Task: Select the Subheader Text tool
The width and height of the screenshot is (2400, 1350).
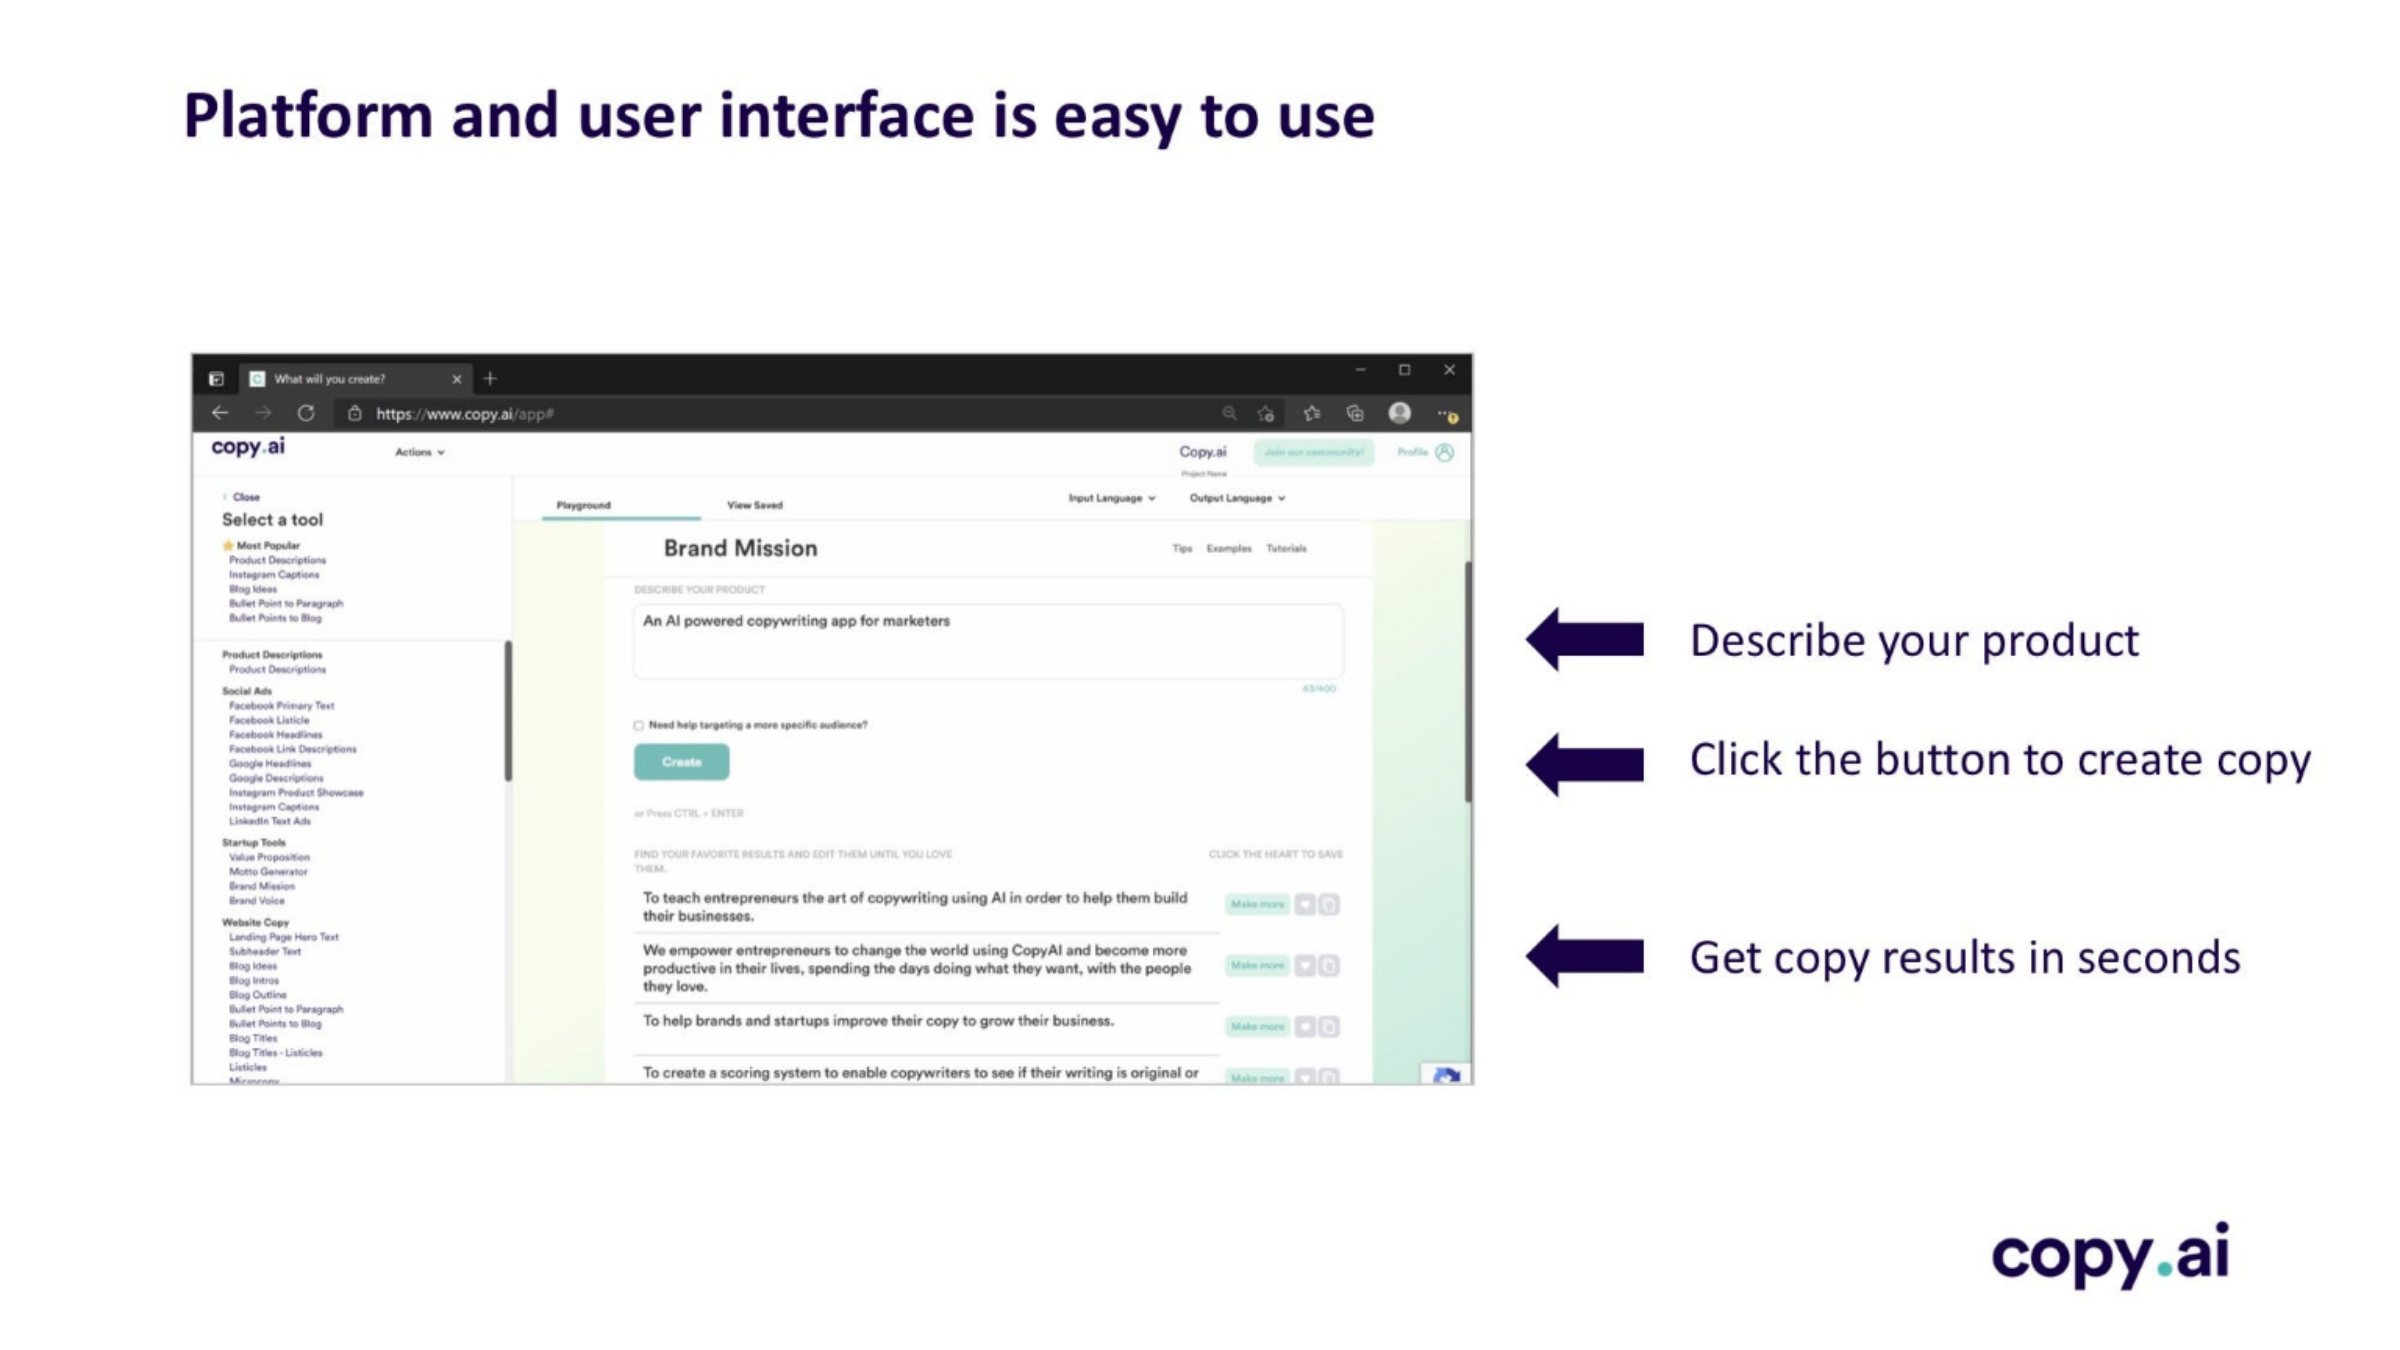Action: pos(265,952)
